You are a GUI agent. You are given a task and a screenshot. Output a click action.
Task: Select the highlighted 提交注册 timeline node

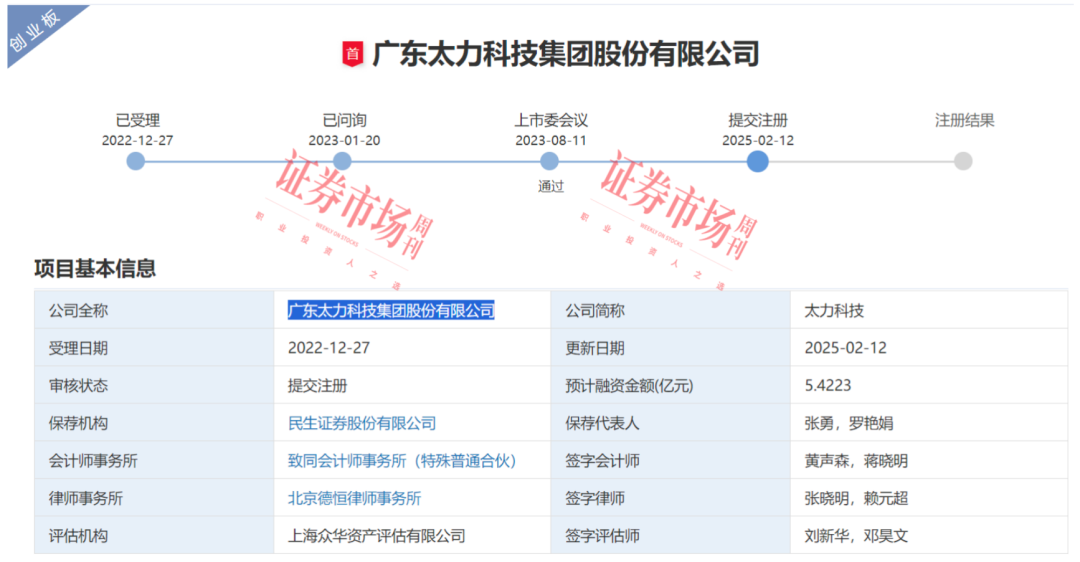[757, 161]
